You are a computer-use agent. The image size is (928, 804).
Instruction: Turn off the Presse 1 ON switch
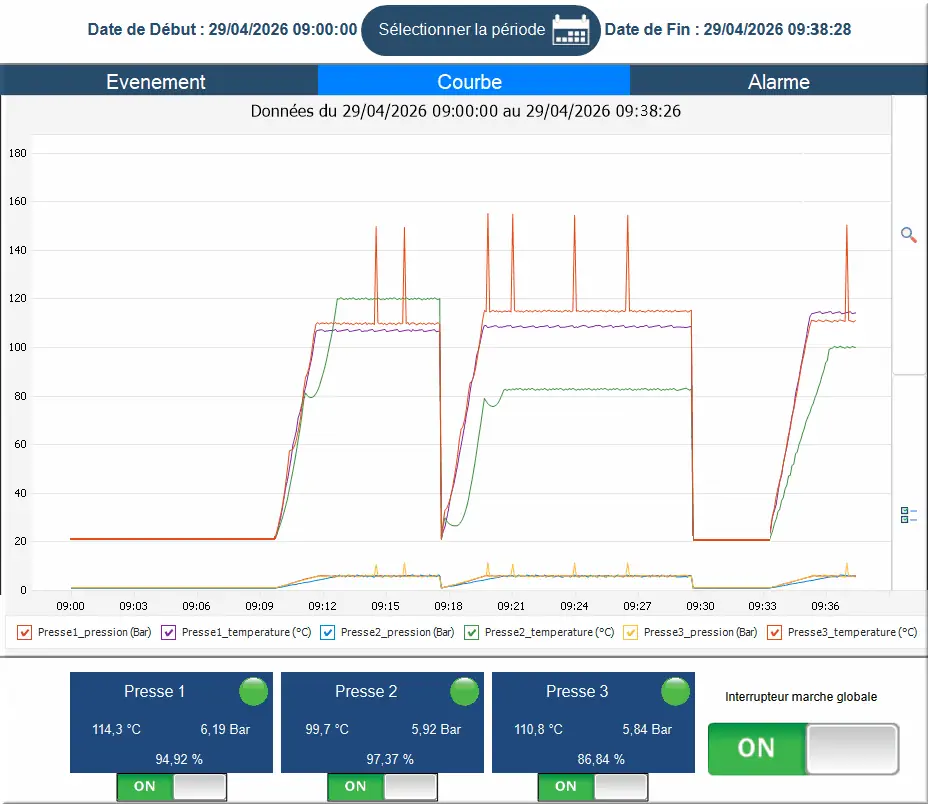[172, 787]
